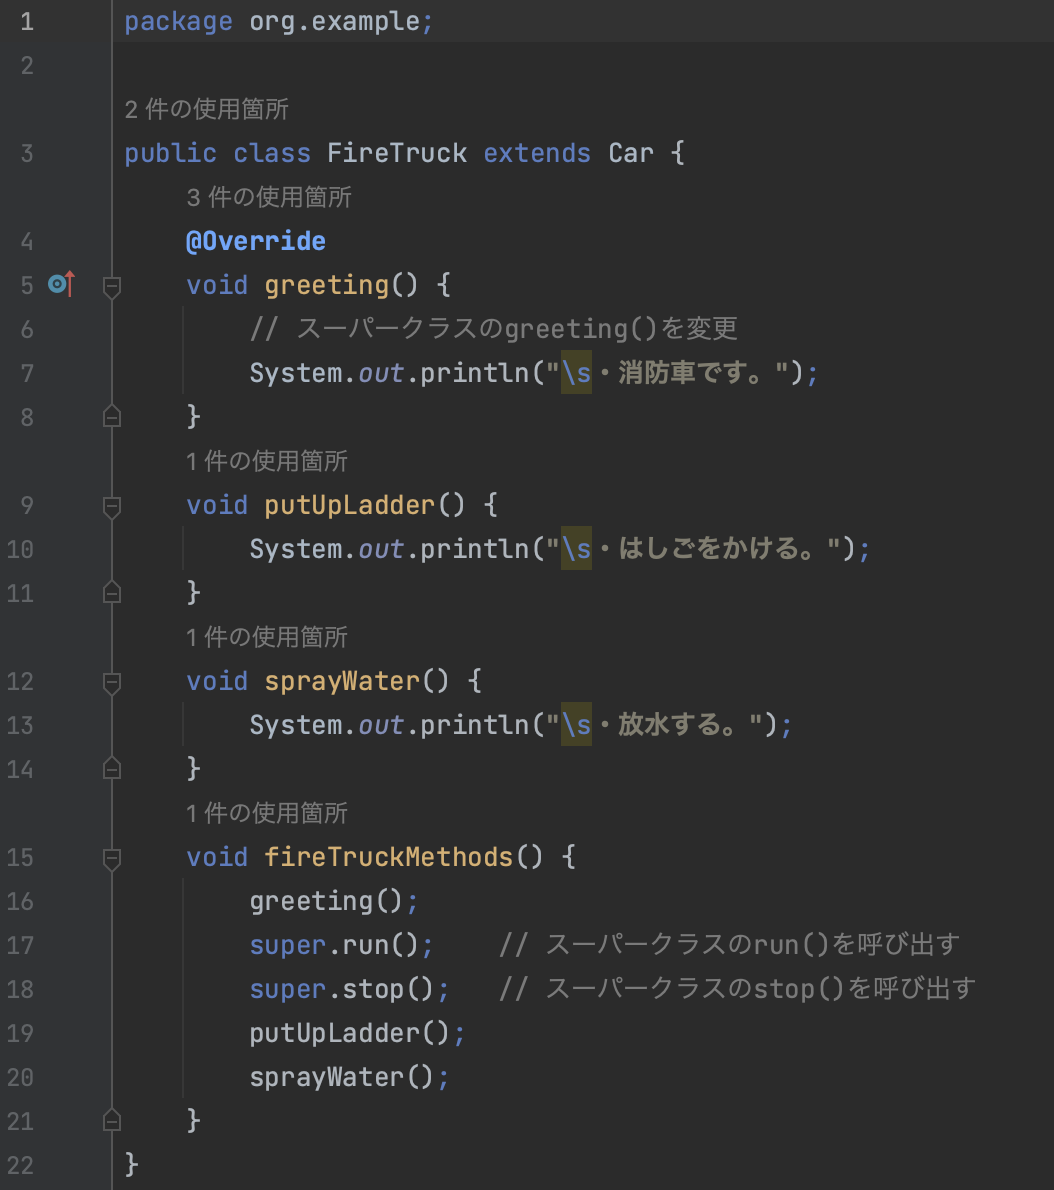Viewport: 1054px width, 1190px height.
Task: Open the 3 件の使用箇所 hint above @Override
Action: (x=269, y=197)
